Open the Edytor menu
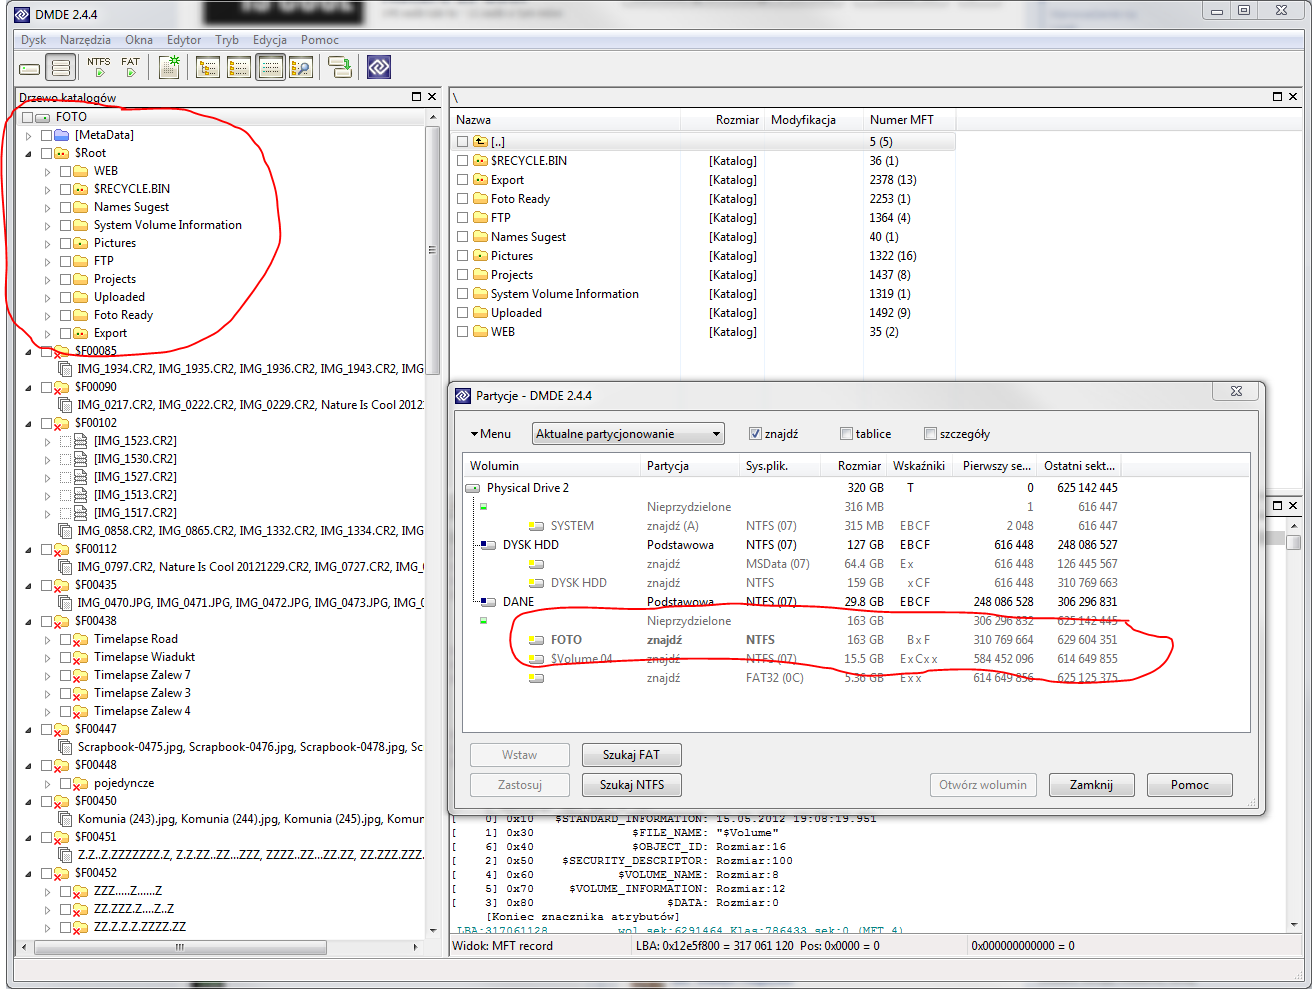Viewport: 1312px width, 989px height. (184, 40)
